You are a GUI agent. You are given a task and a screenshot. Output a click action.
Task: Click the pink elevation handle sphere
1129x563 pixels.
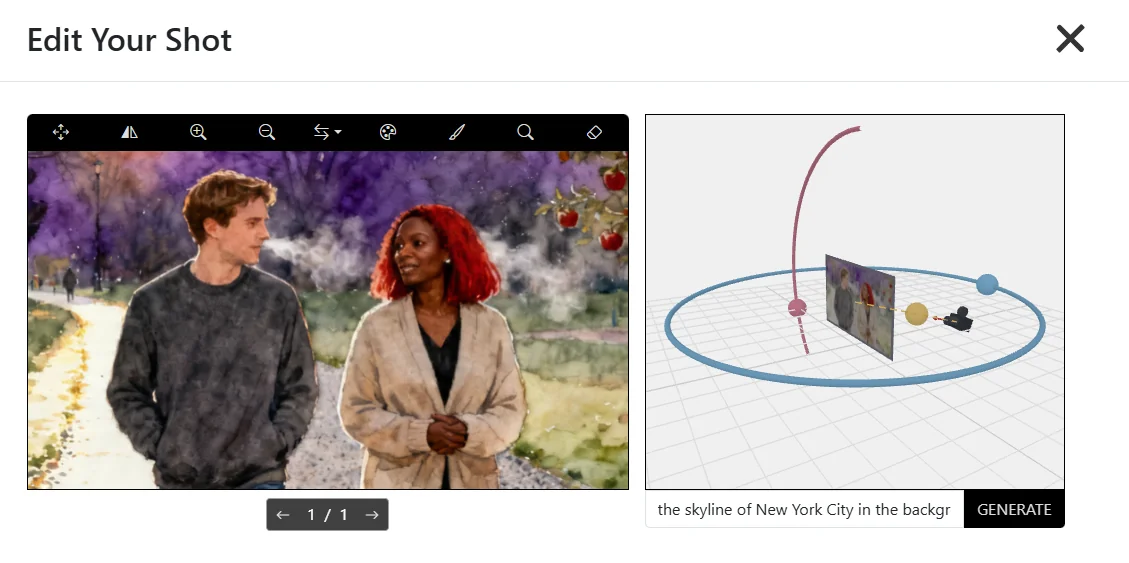click(797, 308)
